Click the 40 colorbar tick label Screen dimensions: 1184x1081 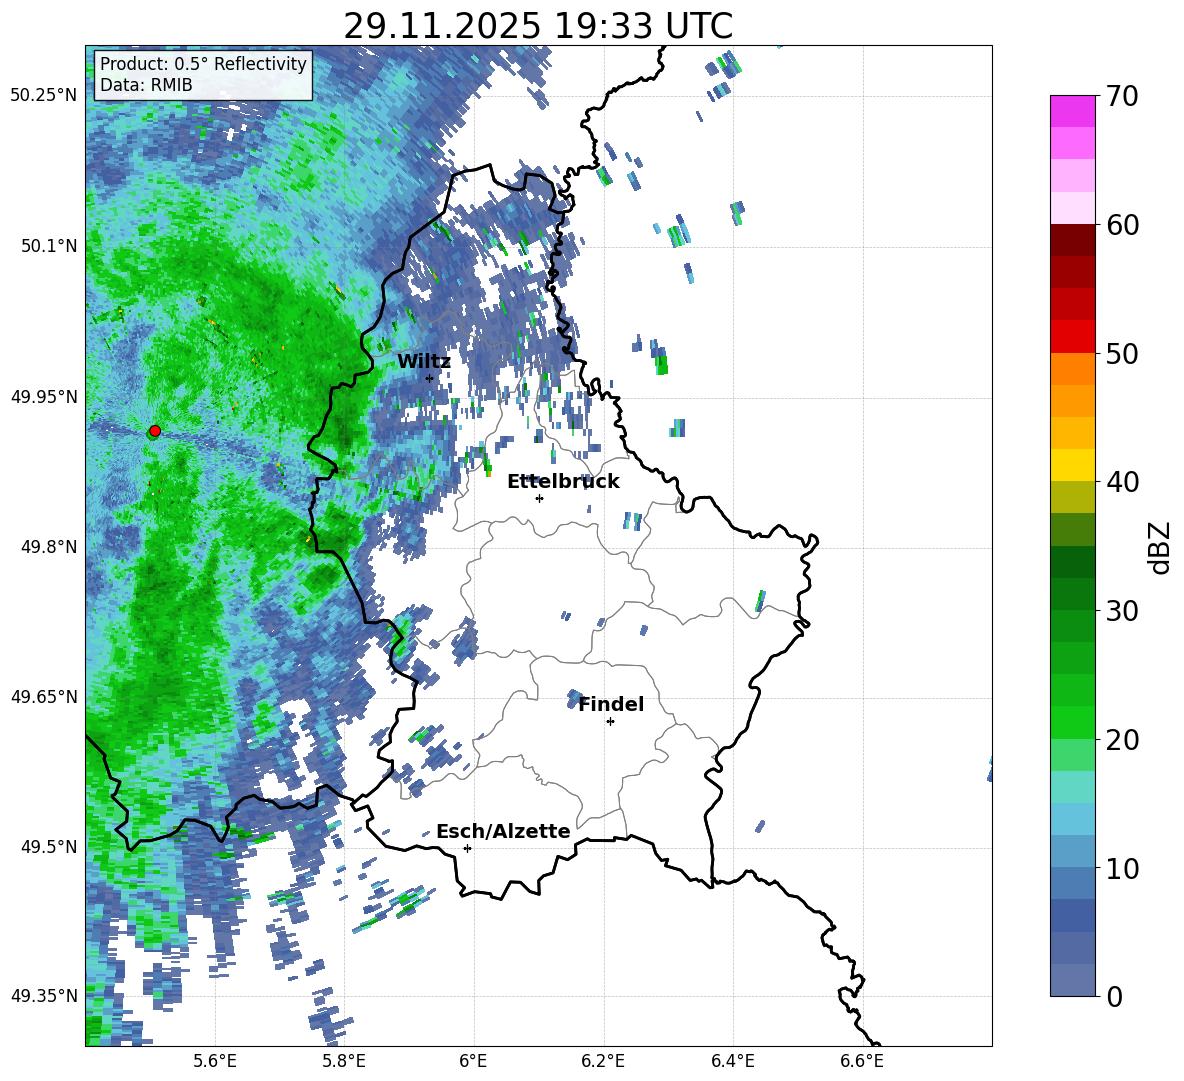(x=1121, y=482)
